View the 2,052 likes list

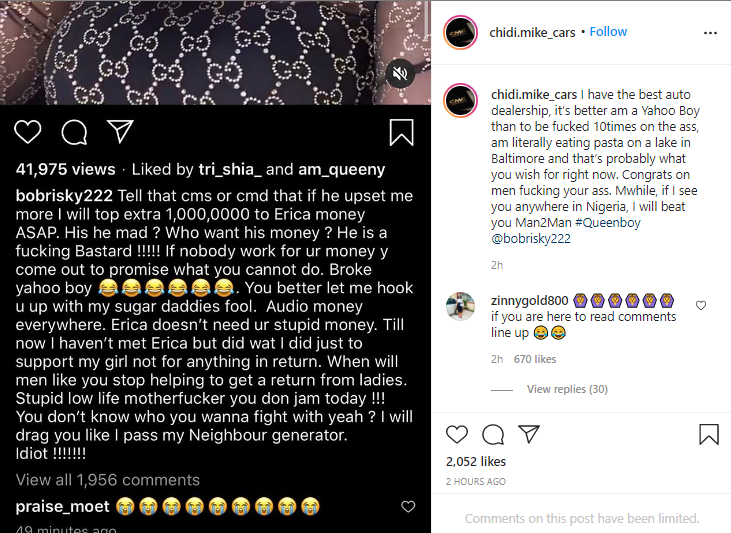tap(476, 462)
